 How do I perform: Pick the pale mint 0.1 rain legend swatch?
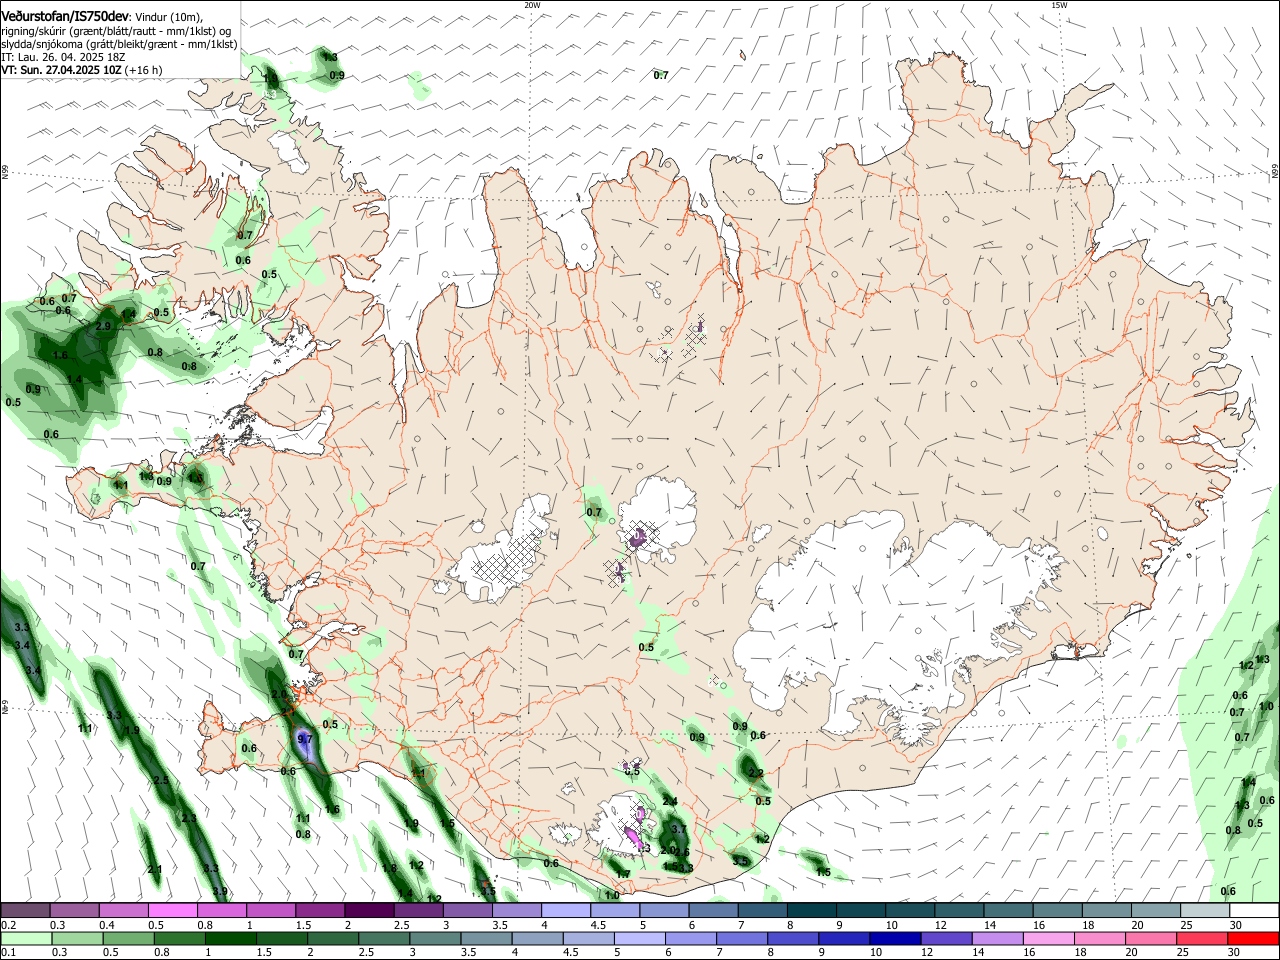pos(26,938)
